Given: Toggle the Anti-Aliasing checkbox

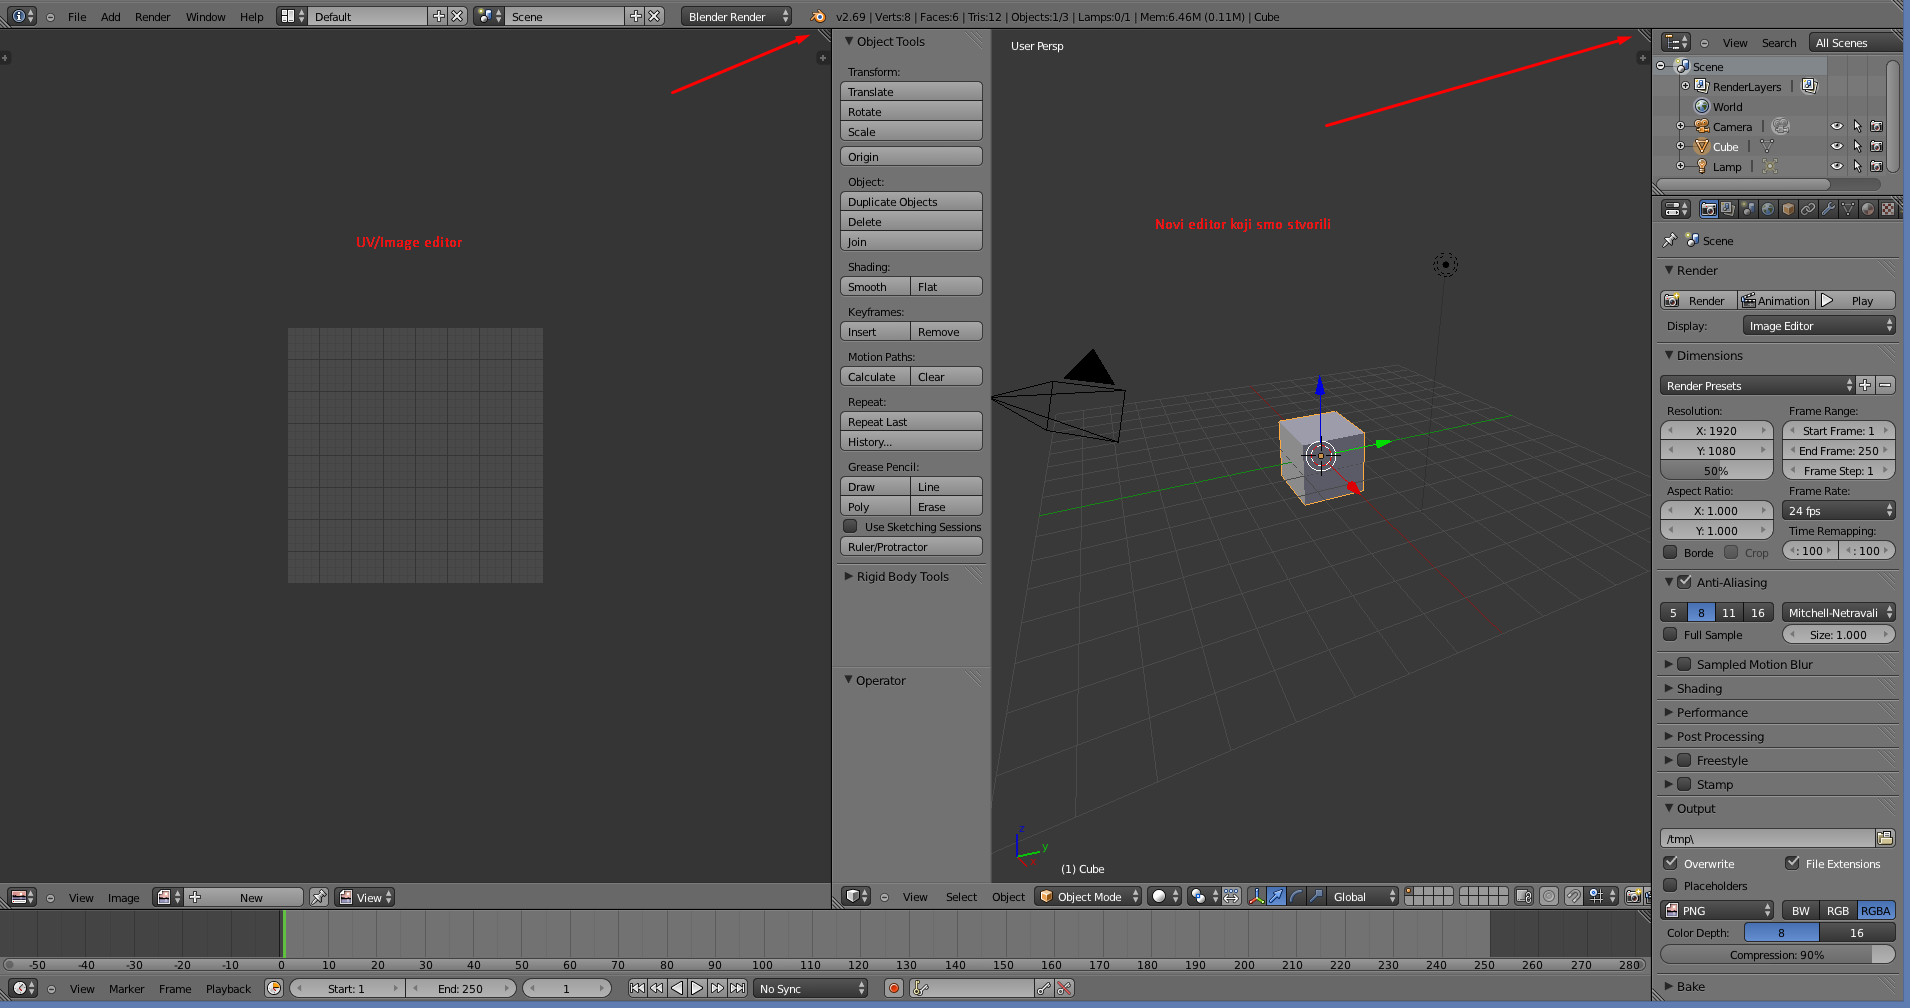Looking at the screenshot, I should [x=1684, y=582].
